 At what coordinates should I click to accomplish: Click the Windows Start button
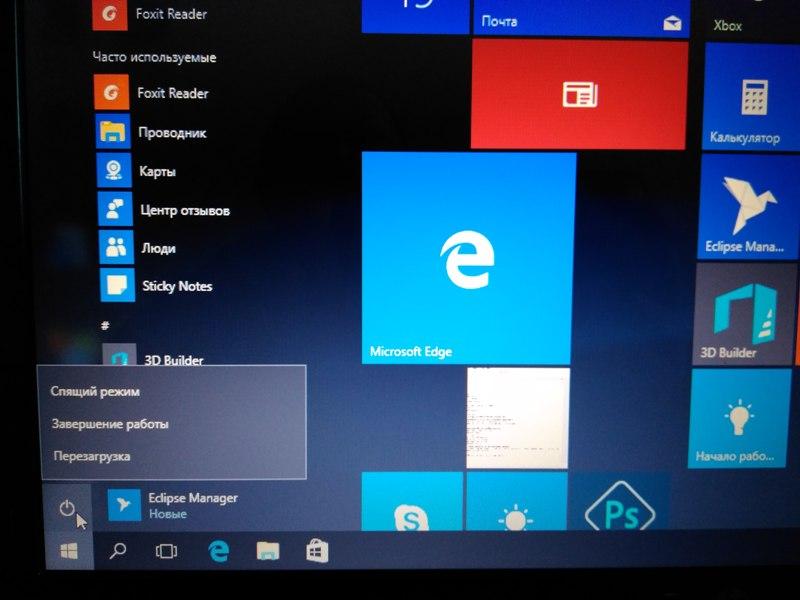coord(69,551)
